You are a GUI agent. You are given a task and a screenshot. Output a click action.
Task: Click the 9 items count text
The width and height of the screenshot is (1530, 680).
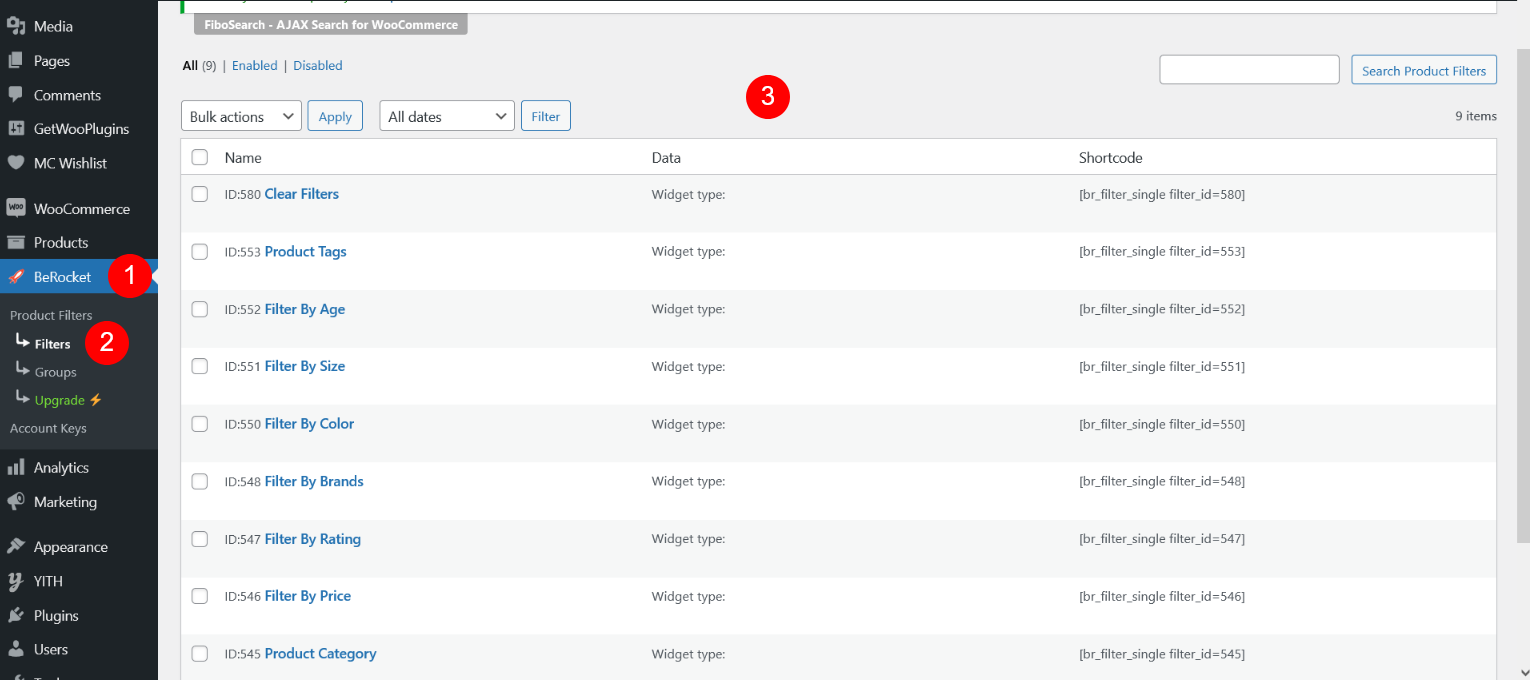tap(1476, 116)
